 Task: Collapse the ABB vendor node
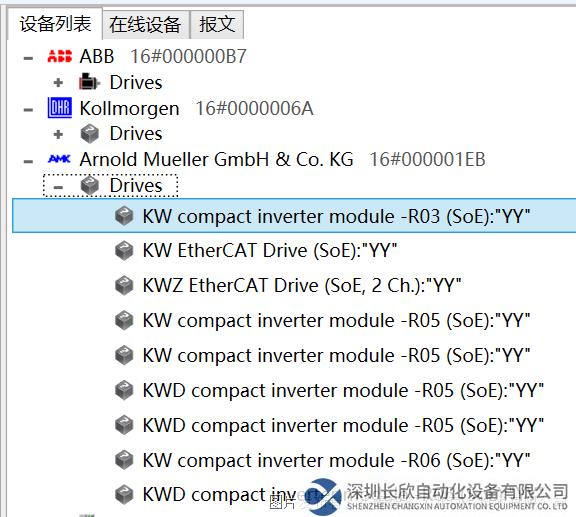[28, 58]
